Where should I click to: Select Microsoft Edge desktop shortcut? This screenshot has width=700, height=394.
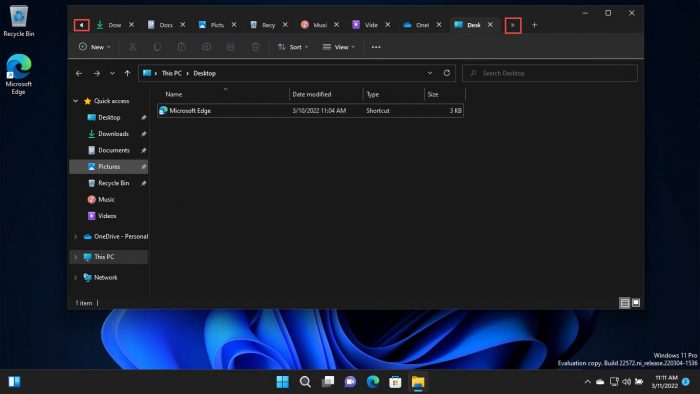[18, 74]
